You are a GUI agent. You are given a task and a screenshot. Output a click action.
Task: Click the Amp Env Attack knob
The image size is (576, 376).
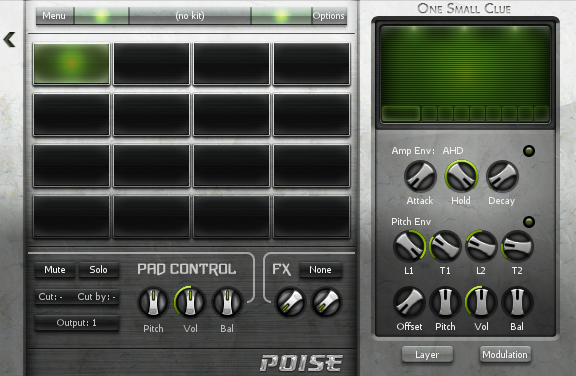[420, 177]
